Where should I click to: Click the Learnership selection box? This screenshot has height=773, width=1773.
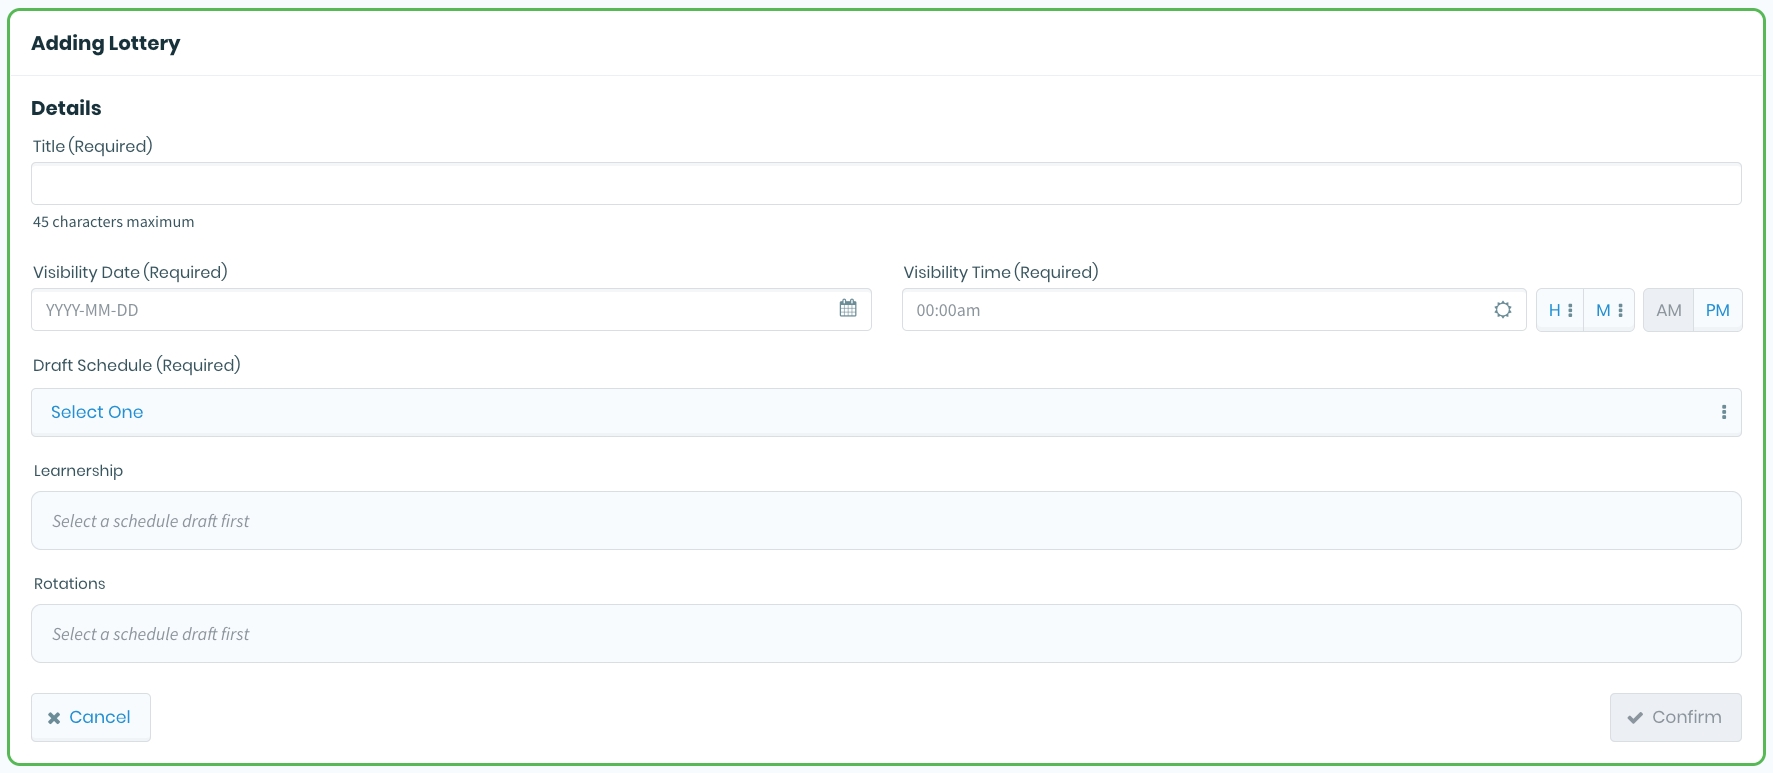(886, 520)
